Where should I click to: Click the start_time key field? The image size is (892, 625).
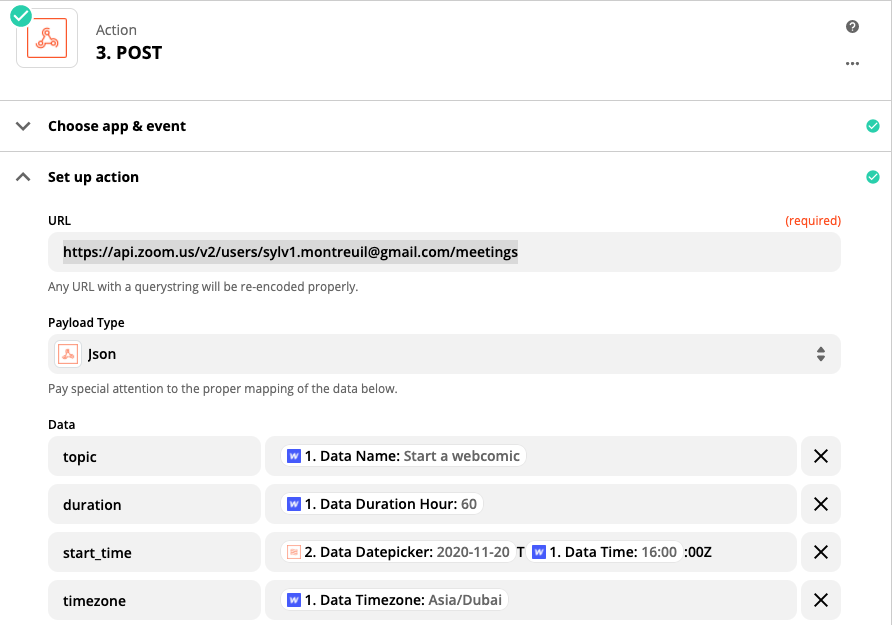coord(154,552)
